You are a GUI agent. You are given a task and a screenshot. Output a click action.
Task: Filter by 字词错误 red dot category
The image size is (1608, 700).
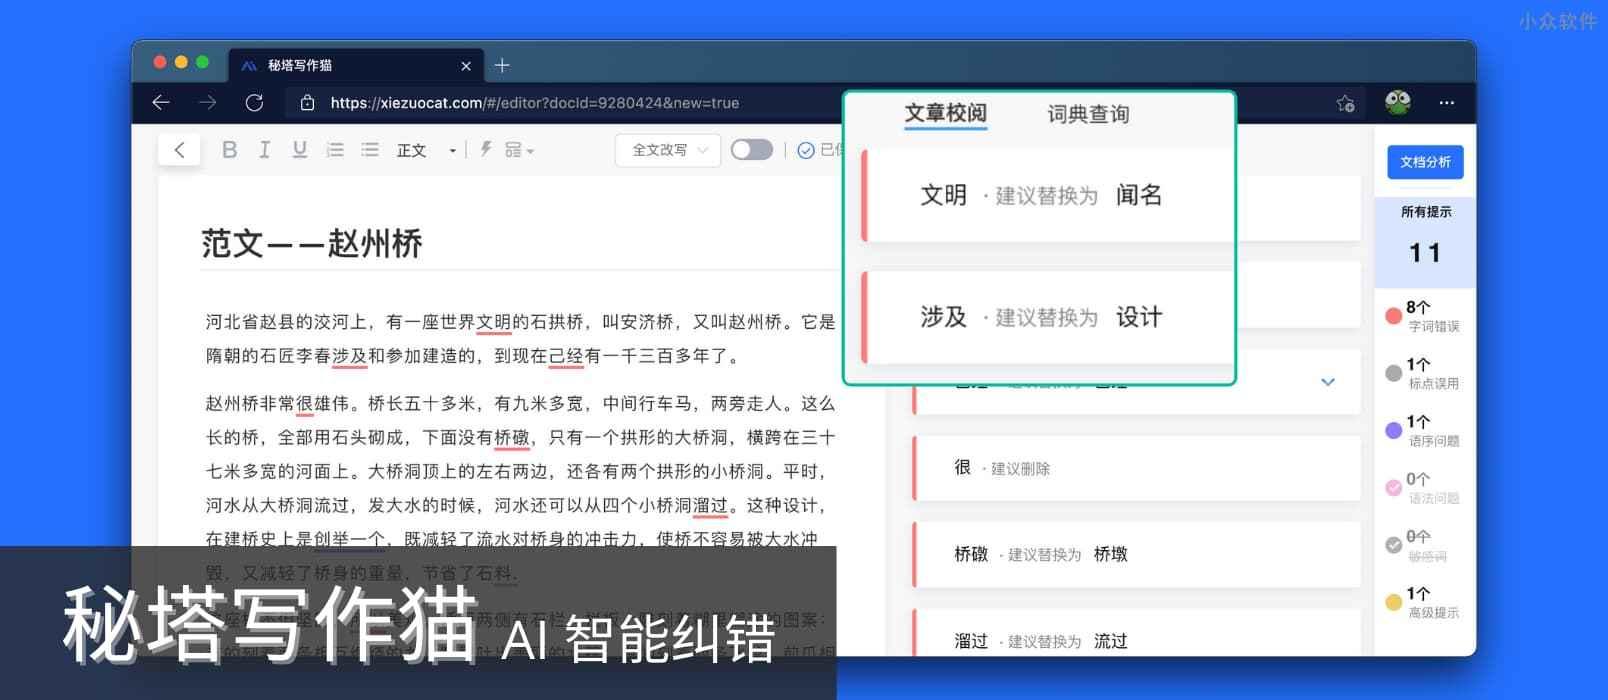[x=1424, y=316]
